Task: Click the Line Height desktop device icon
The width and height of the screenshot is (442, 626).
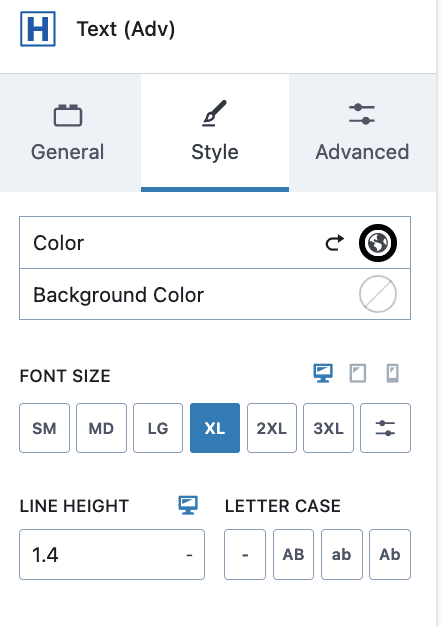Action: [x=188, y=505]
